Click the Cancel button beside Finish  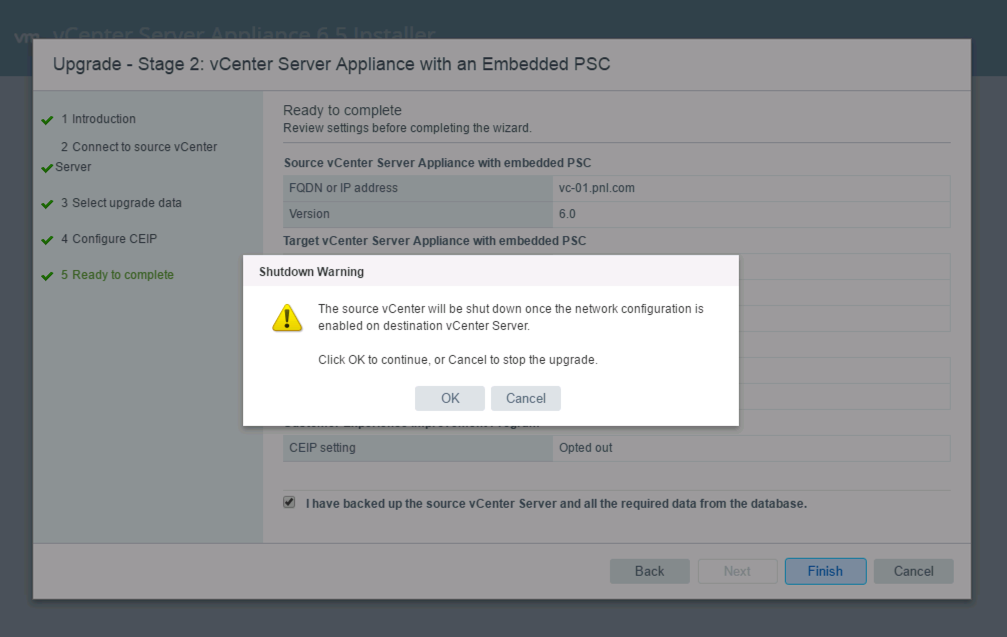[913, 571]
